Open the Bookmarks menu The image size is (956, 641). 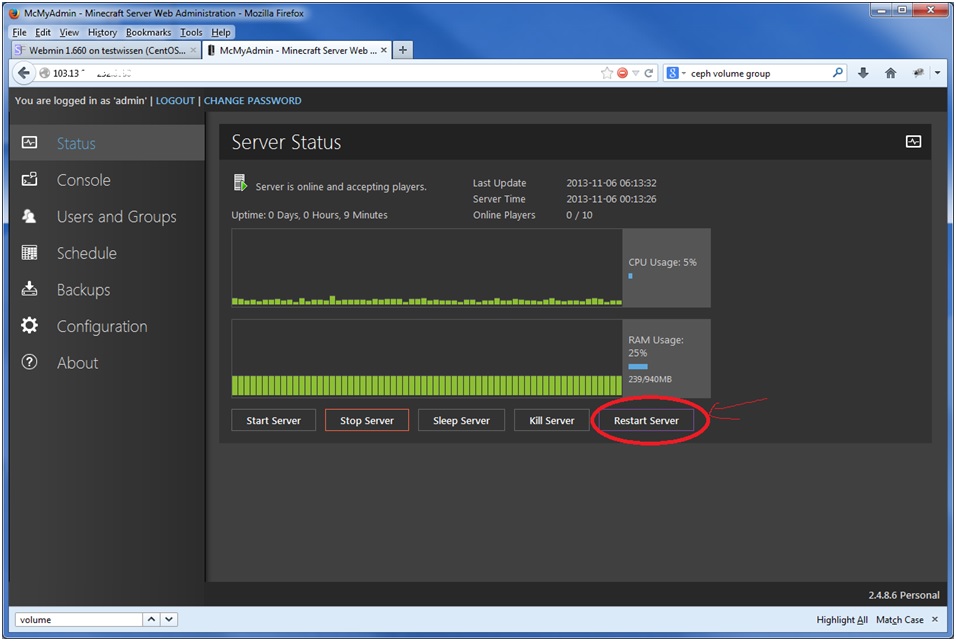pos(148,32)
